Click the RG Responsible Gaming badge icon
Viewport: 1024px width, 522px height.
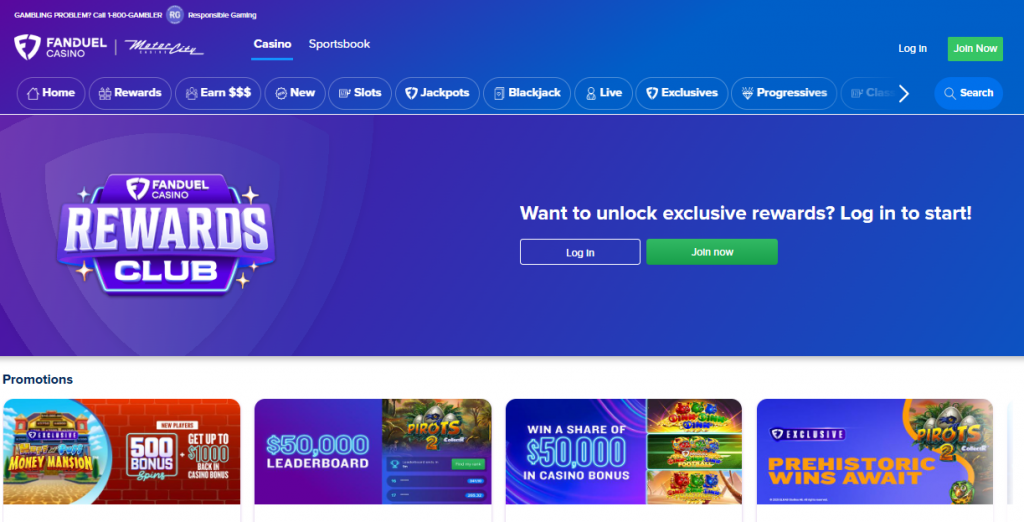click(174, 14)
